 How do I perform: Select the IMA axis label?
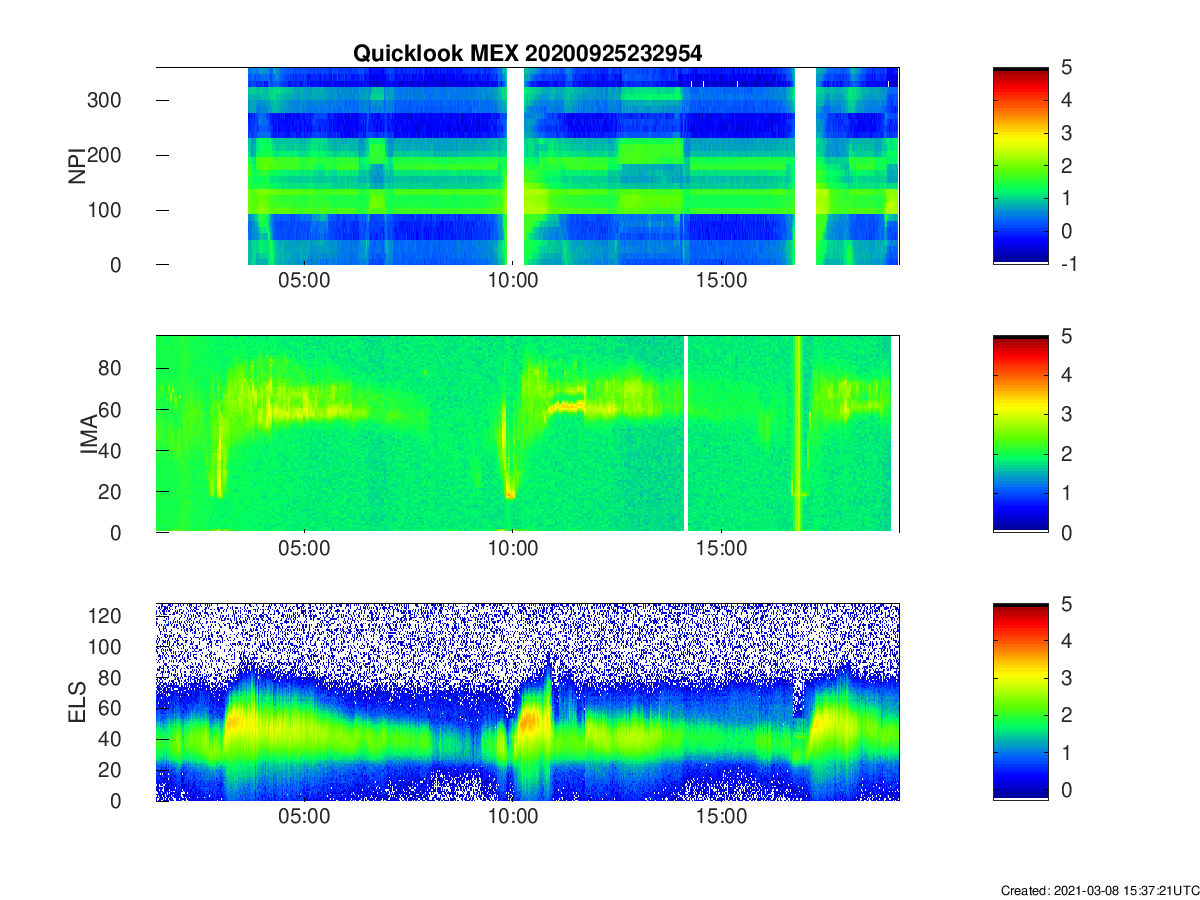point(90,434)
